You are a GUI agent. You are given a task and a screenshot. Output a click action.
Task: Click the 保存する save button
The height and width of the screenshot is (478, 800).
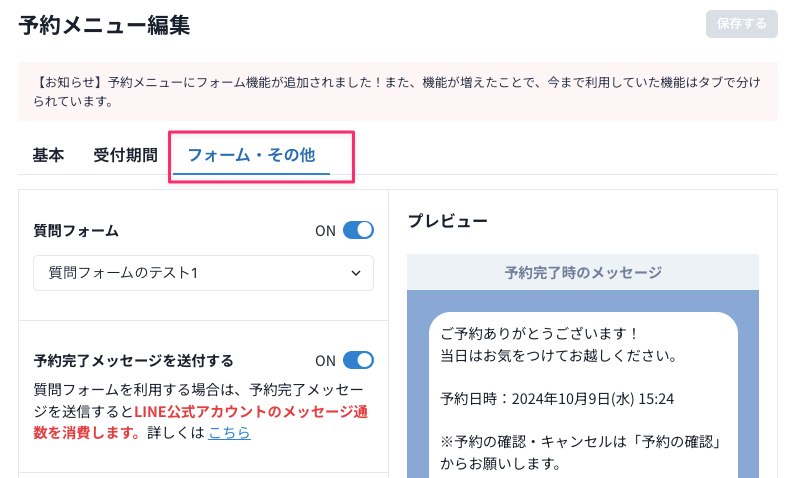pyautogui.click(x=741, y=24)
